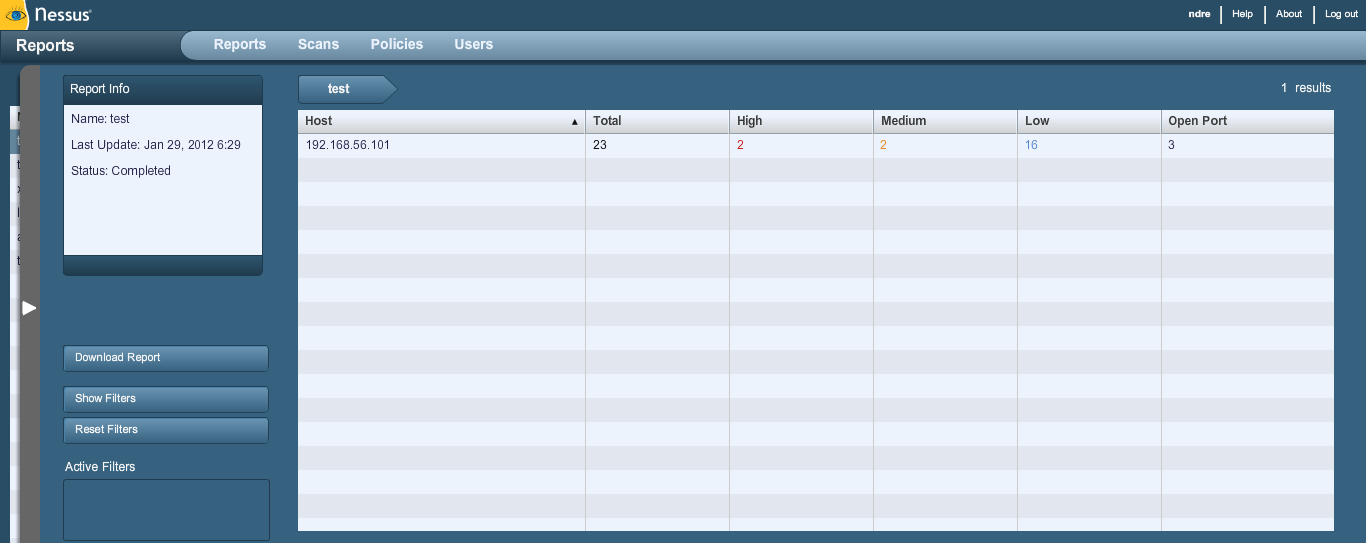The width and height of the screenshot is (1366, 543).
Task: Sort by the Low column header
Action: (1089, 121)
